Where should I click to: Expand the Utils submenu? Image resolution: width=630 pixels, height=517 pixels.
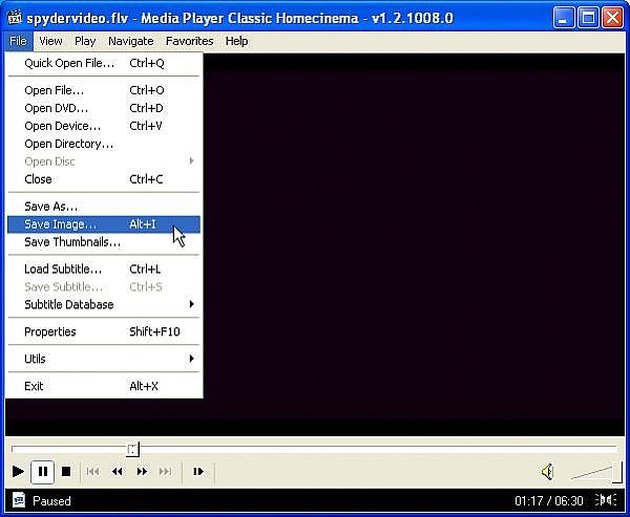[104, 359]
